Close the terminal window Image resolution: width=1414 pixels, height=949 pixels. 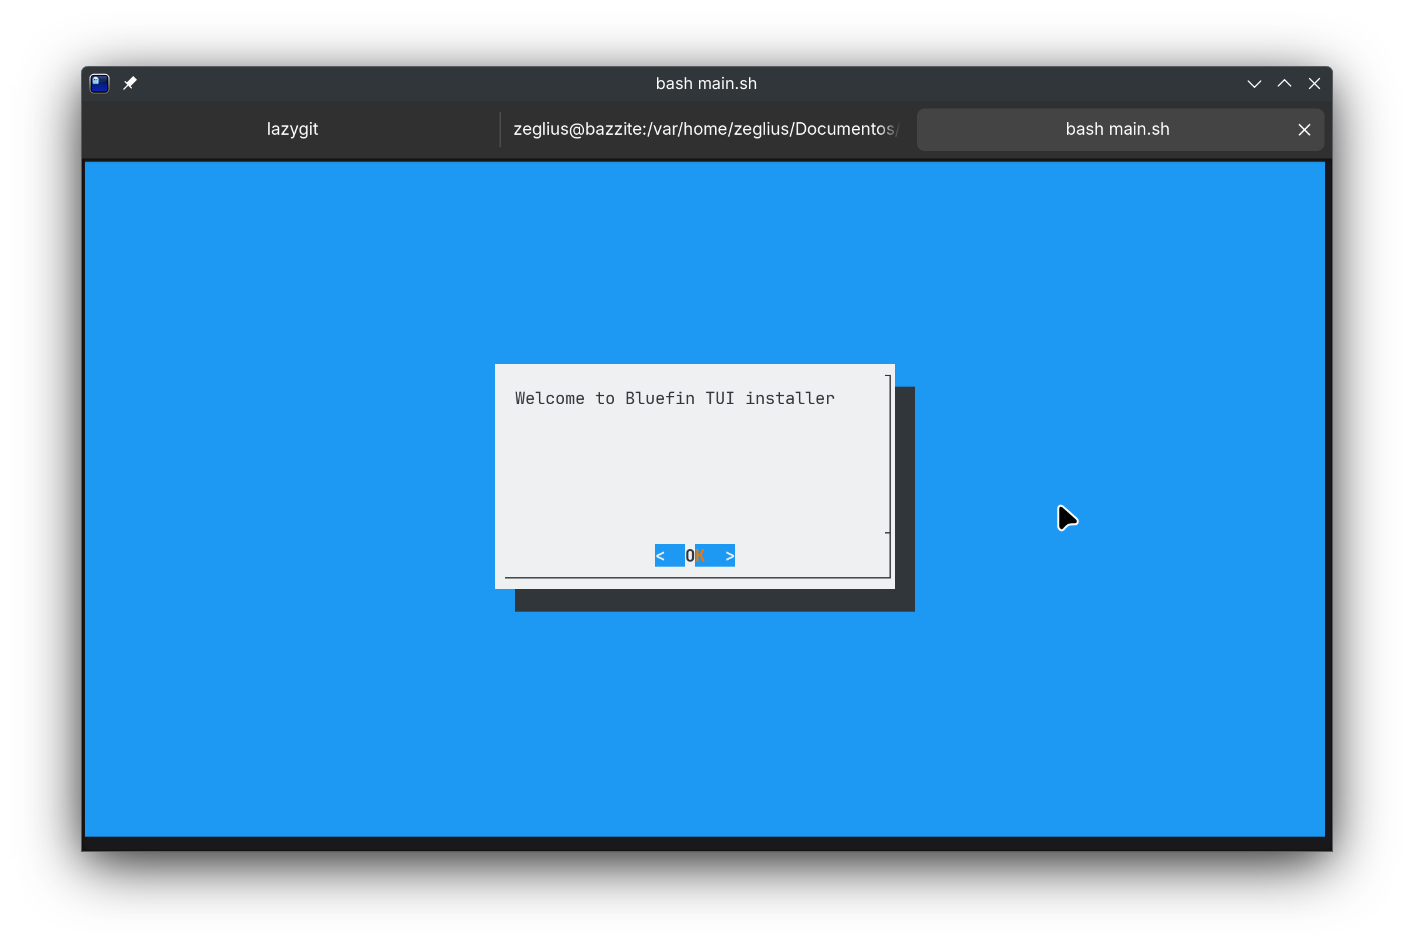coord(1314,84)
